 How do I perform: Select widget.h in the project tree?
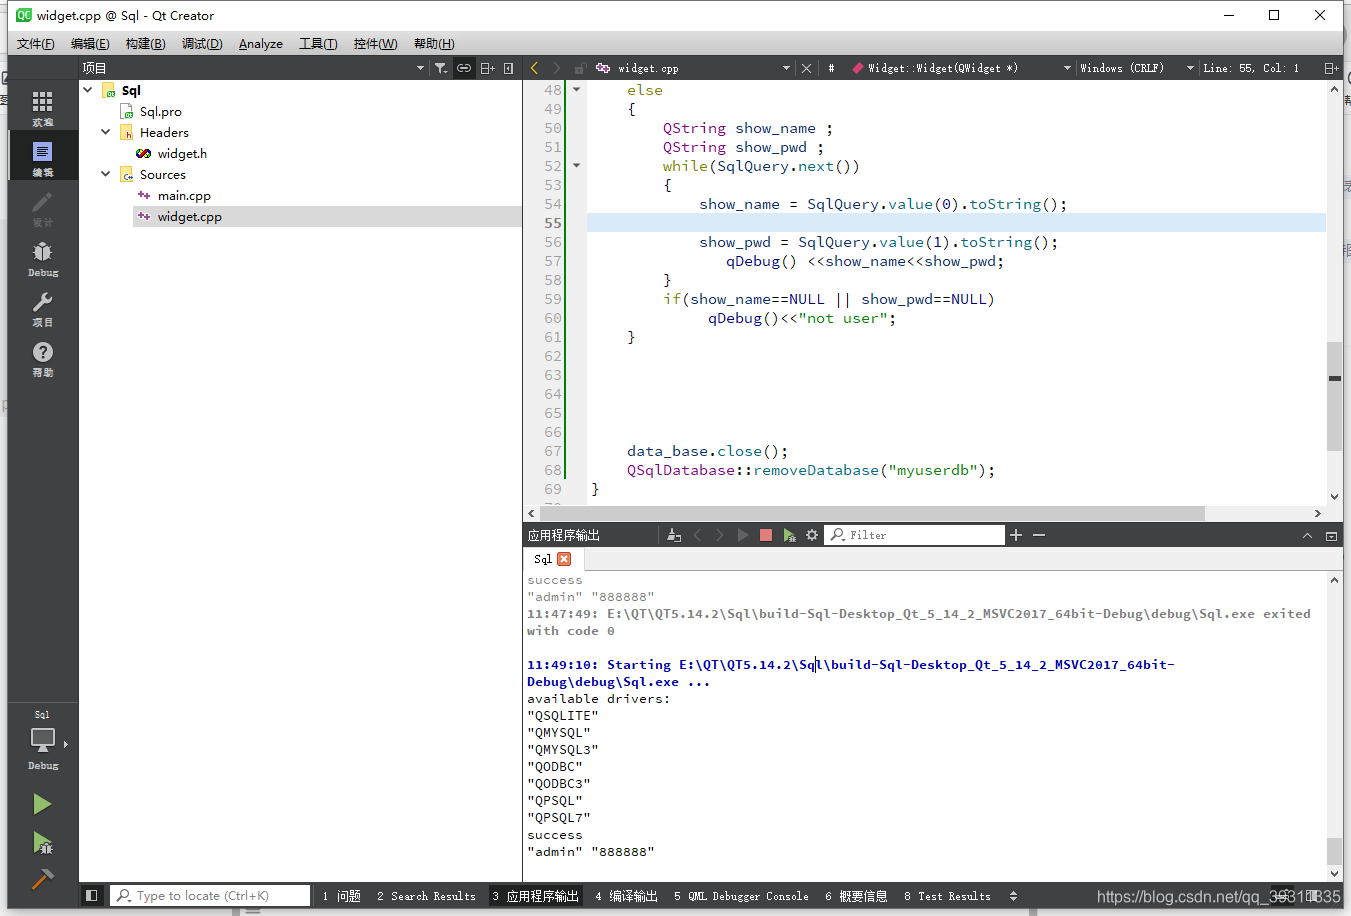[x=182, y=153]
